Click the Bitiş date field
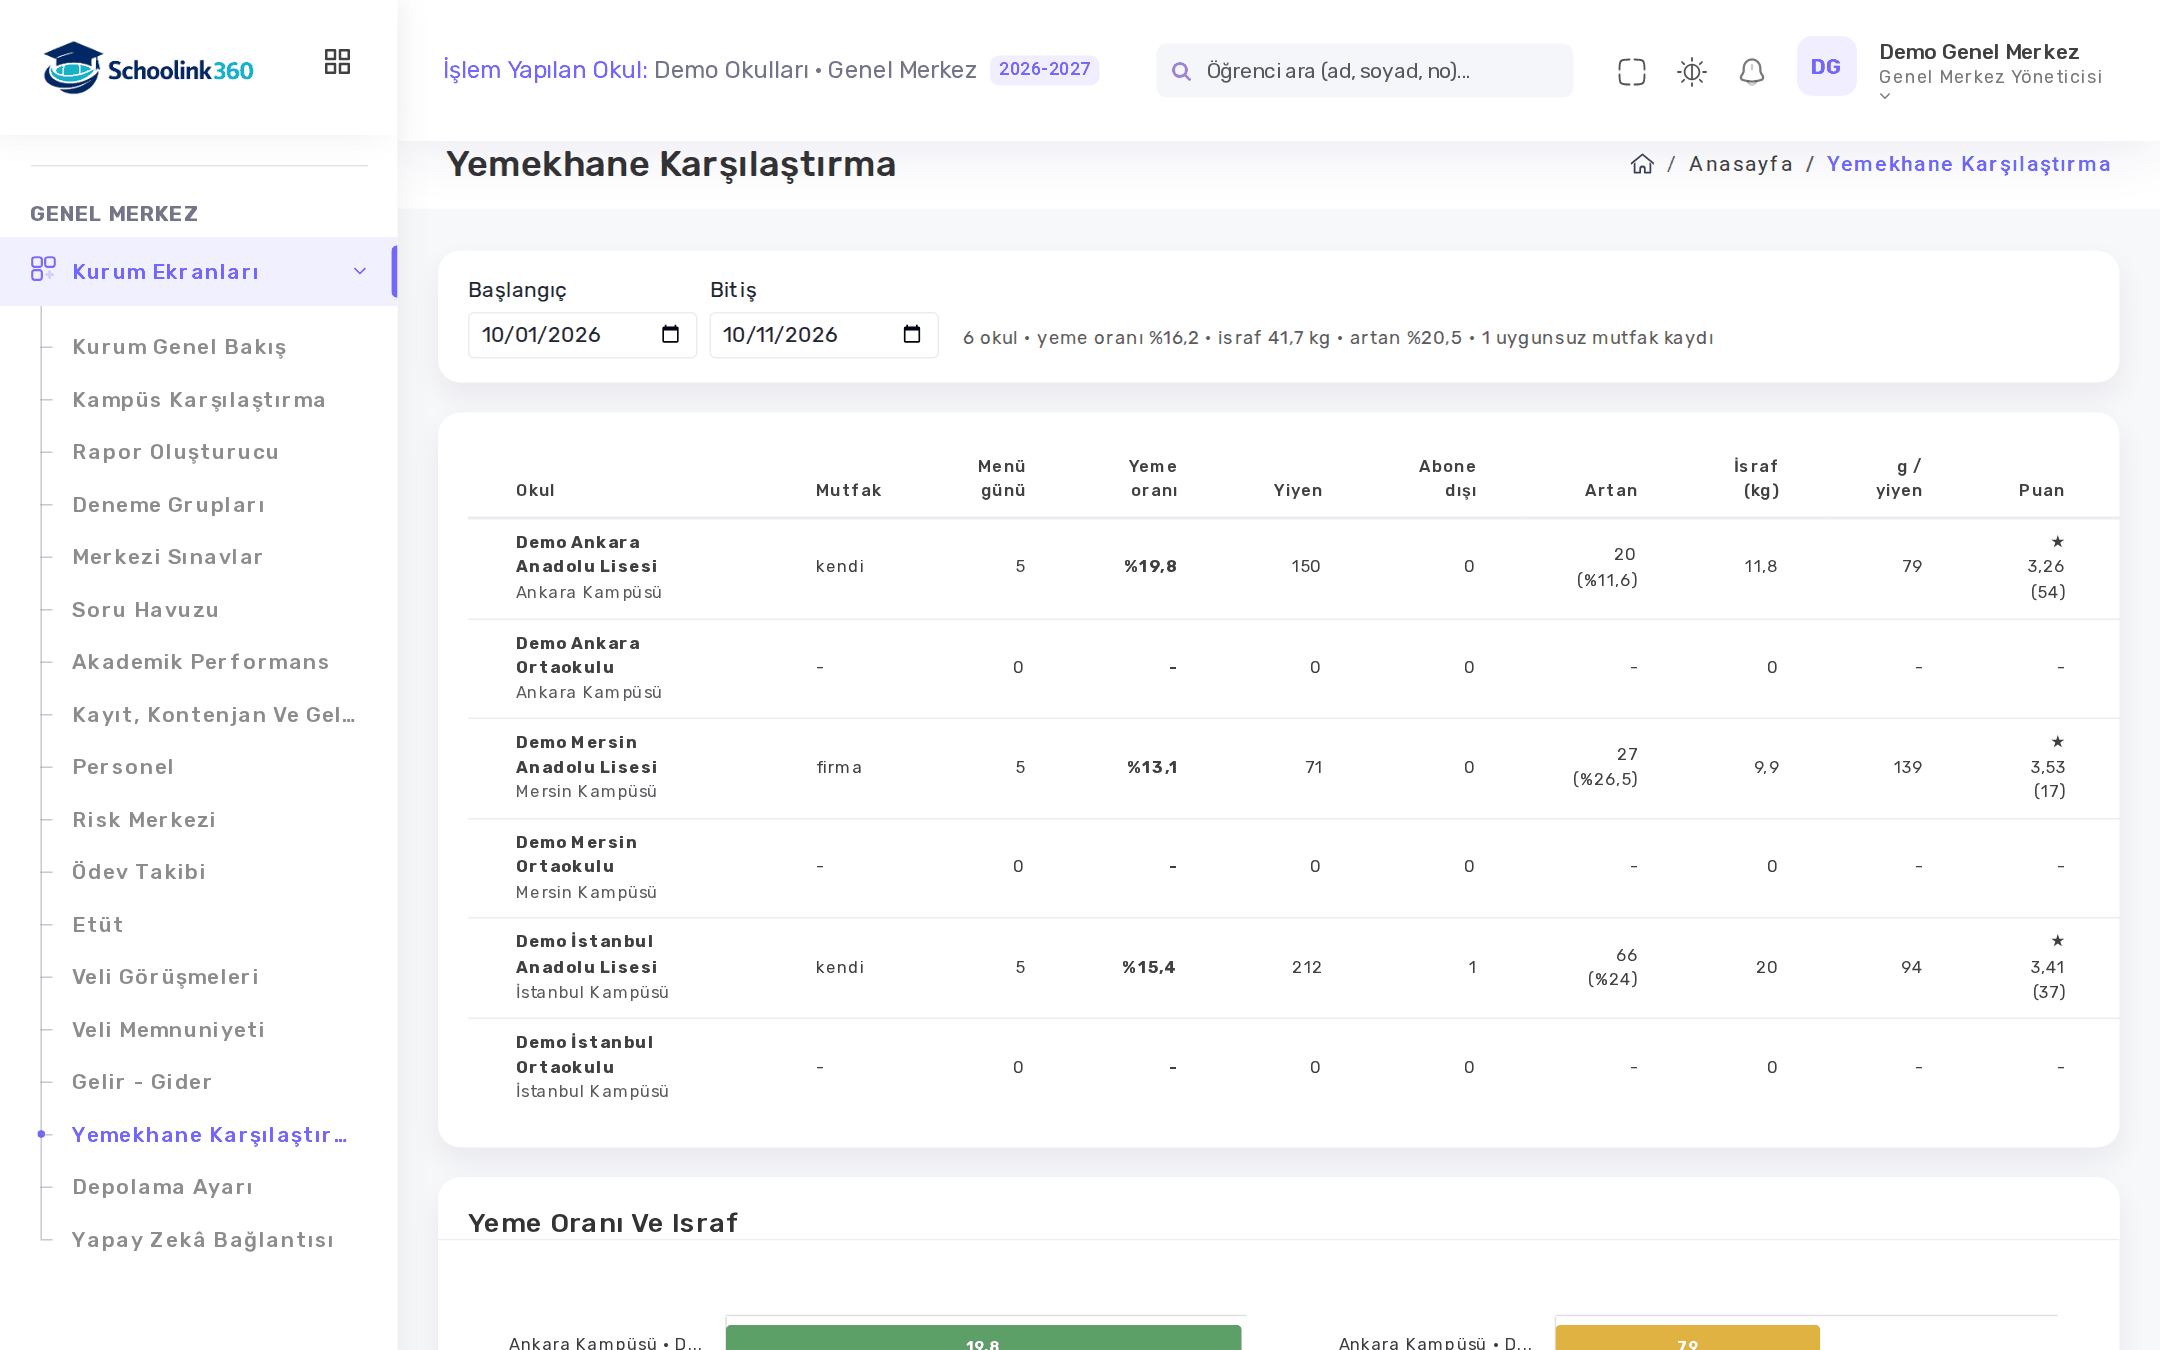 824,335
